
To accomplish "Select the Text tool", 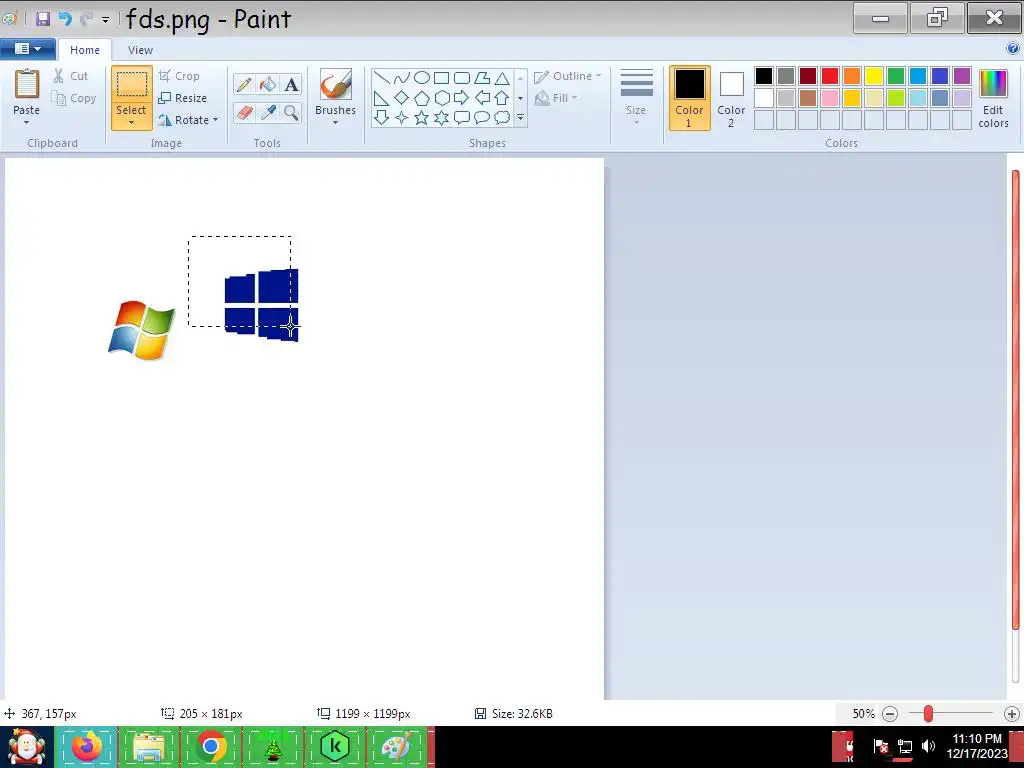I will coord(291,85).
